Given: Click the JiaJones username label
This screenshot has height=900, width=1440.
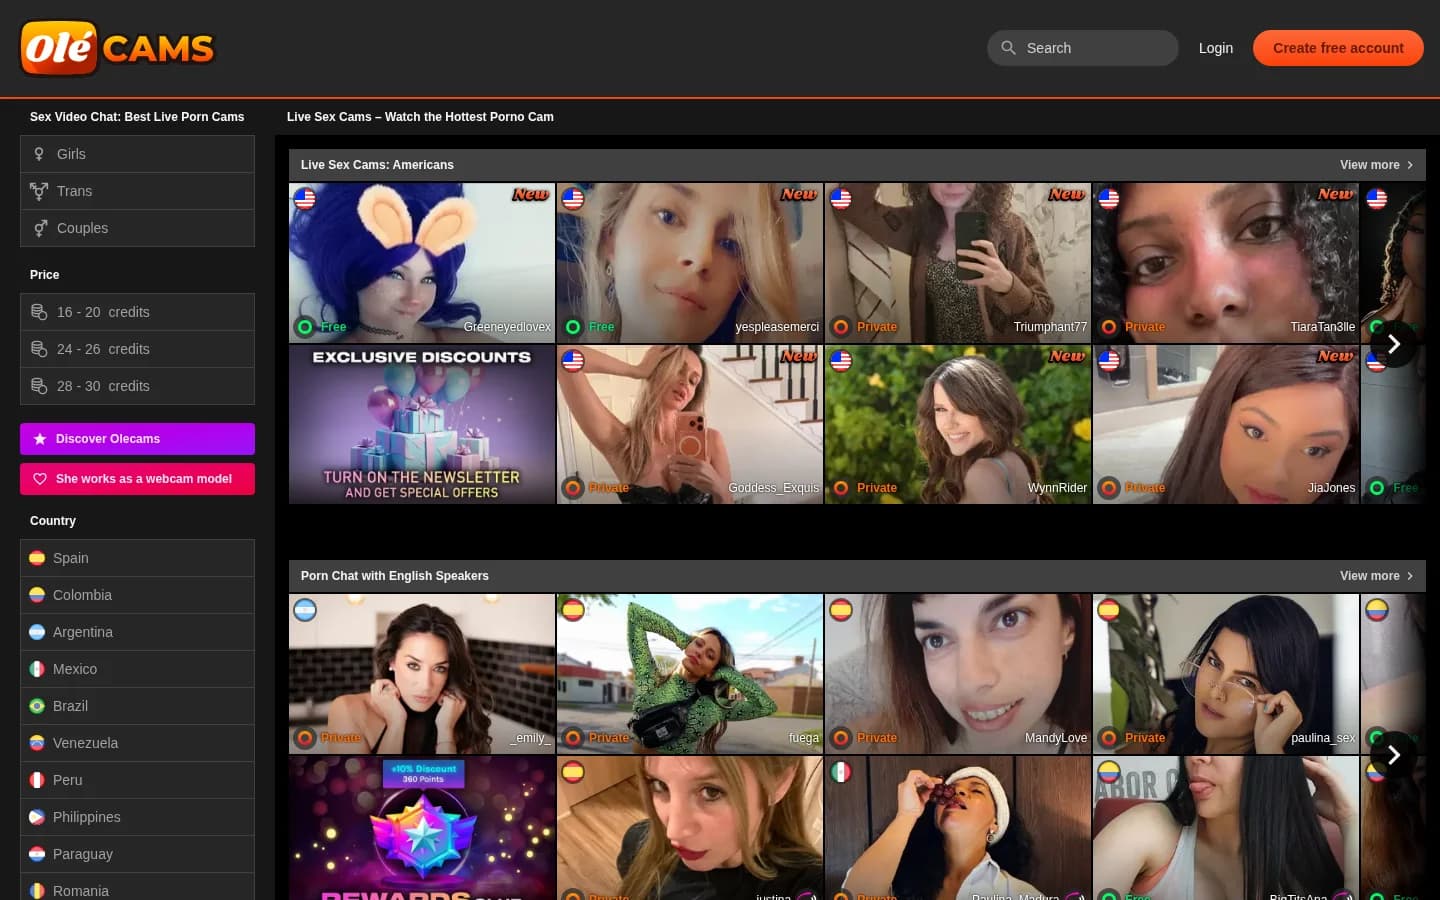Looking at the screenshot, I should [x=1331, y=488].
